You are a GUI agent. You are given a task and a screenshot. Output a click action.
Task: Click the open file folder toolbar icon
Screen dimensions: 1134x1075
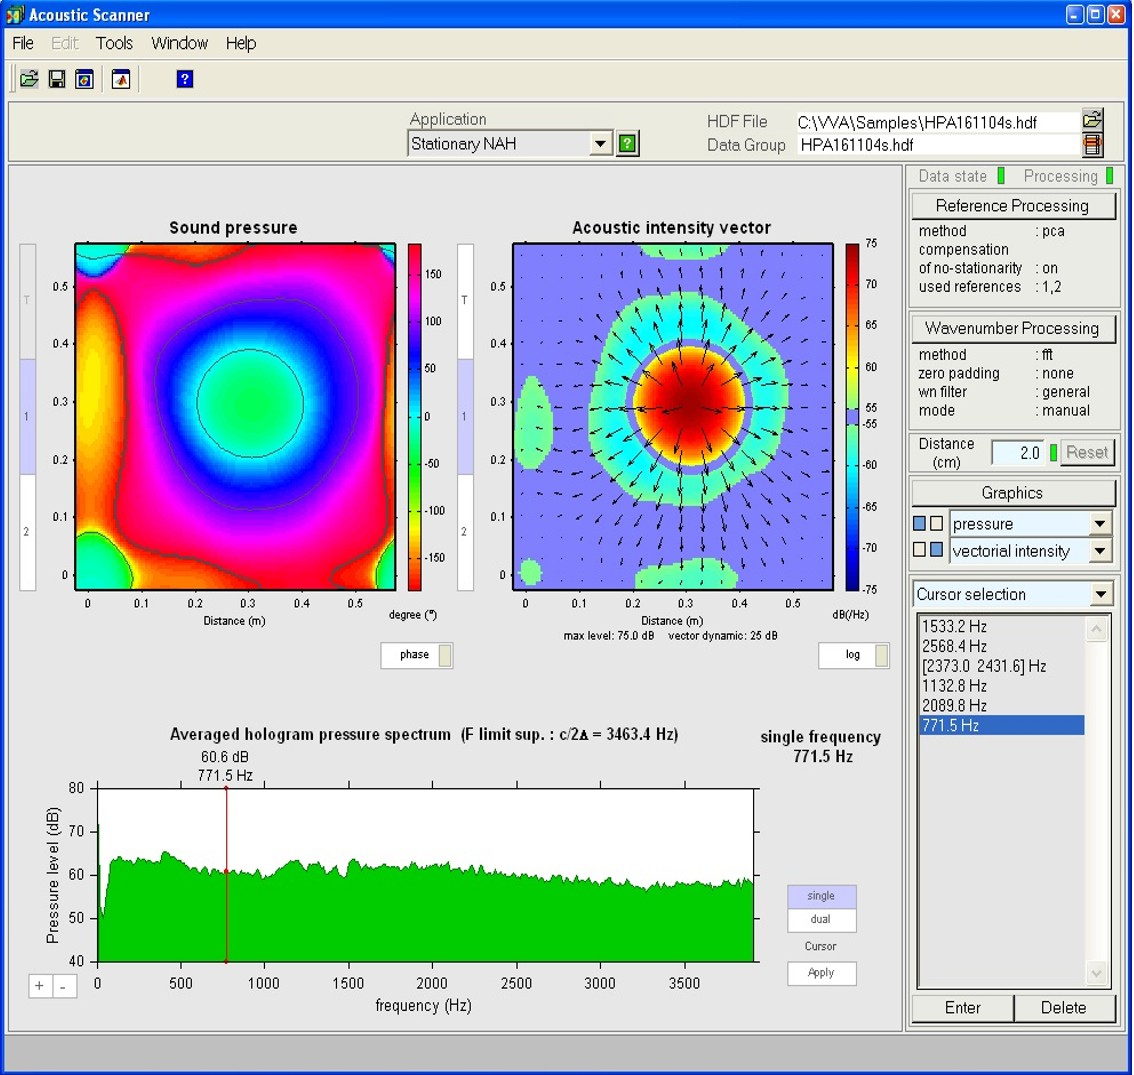29,79
